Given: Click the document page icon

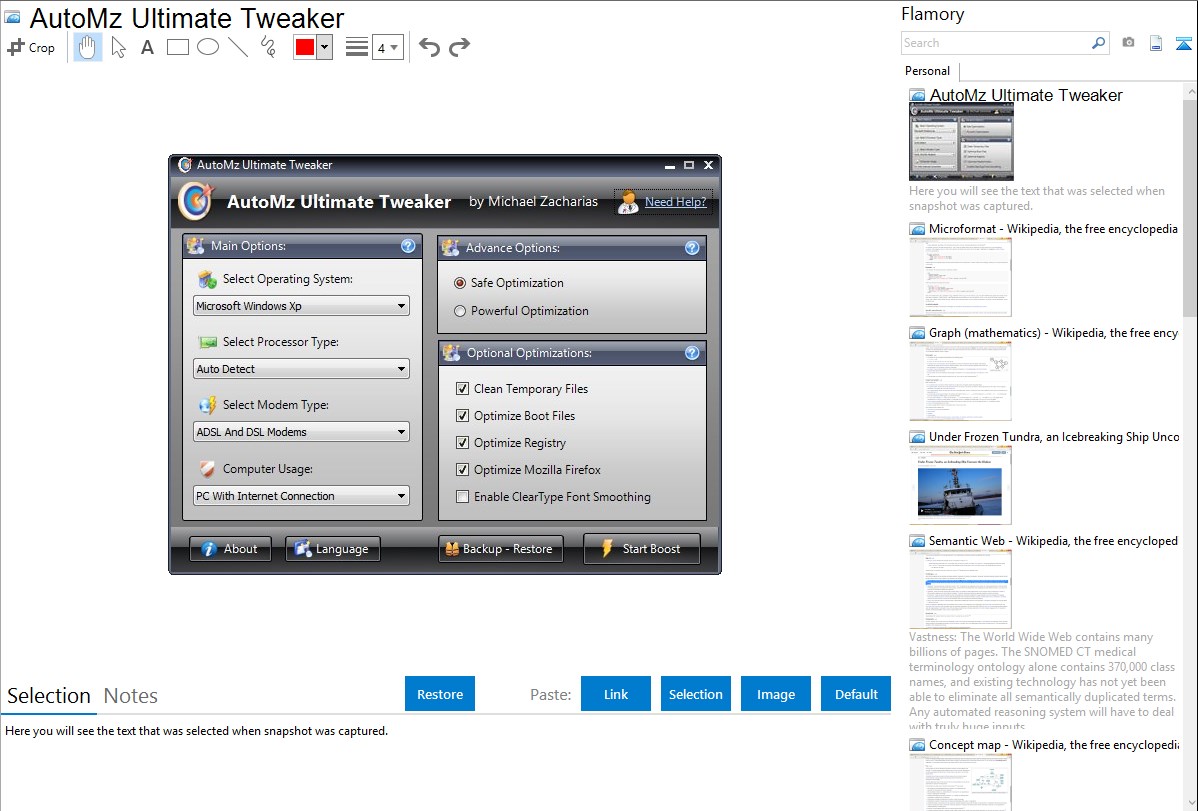Looking at the screenshot, I should click(x=1156, y=43).
